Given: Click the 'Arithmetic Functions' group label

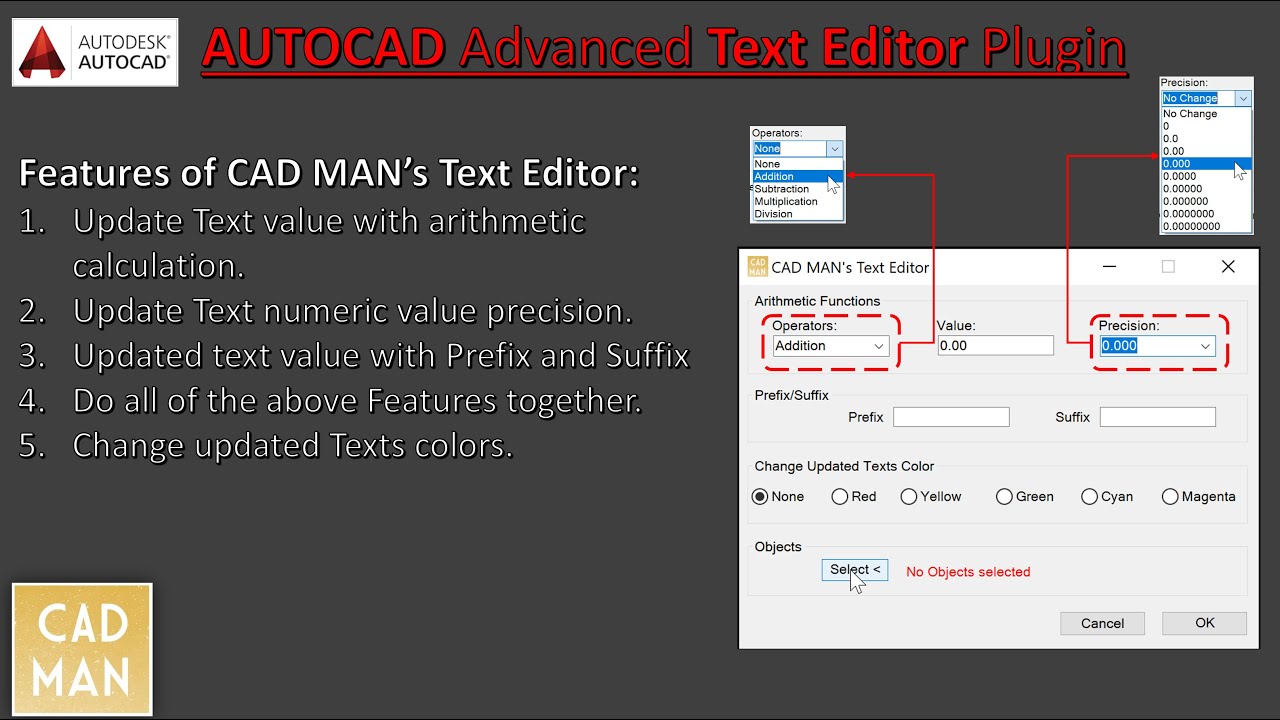Looking at the screenshot, I should pyautogui.click(x=817, y=301).
